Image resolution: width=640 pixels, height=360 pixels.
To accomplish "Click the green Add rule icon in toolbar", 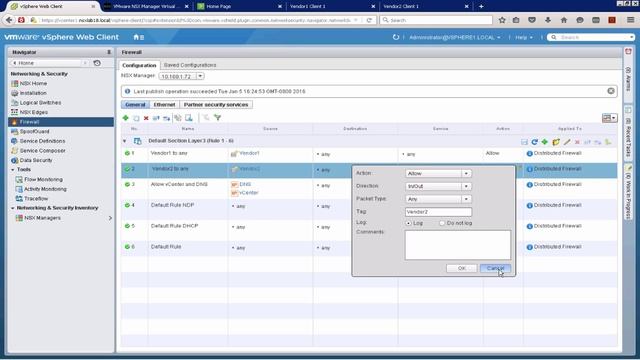I will (x=125, y=118).
